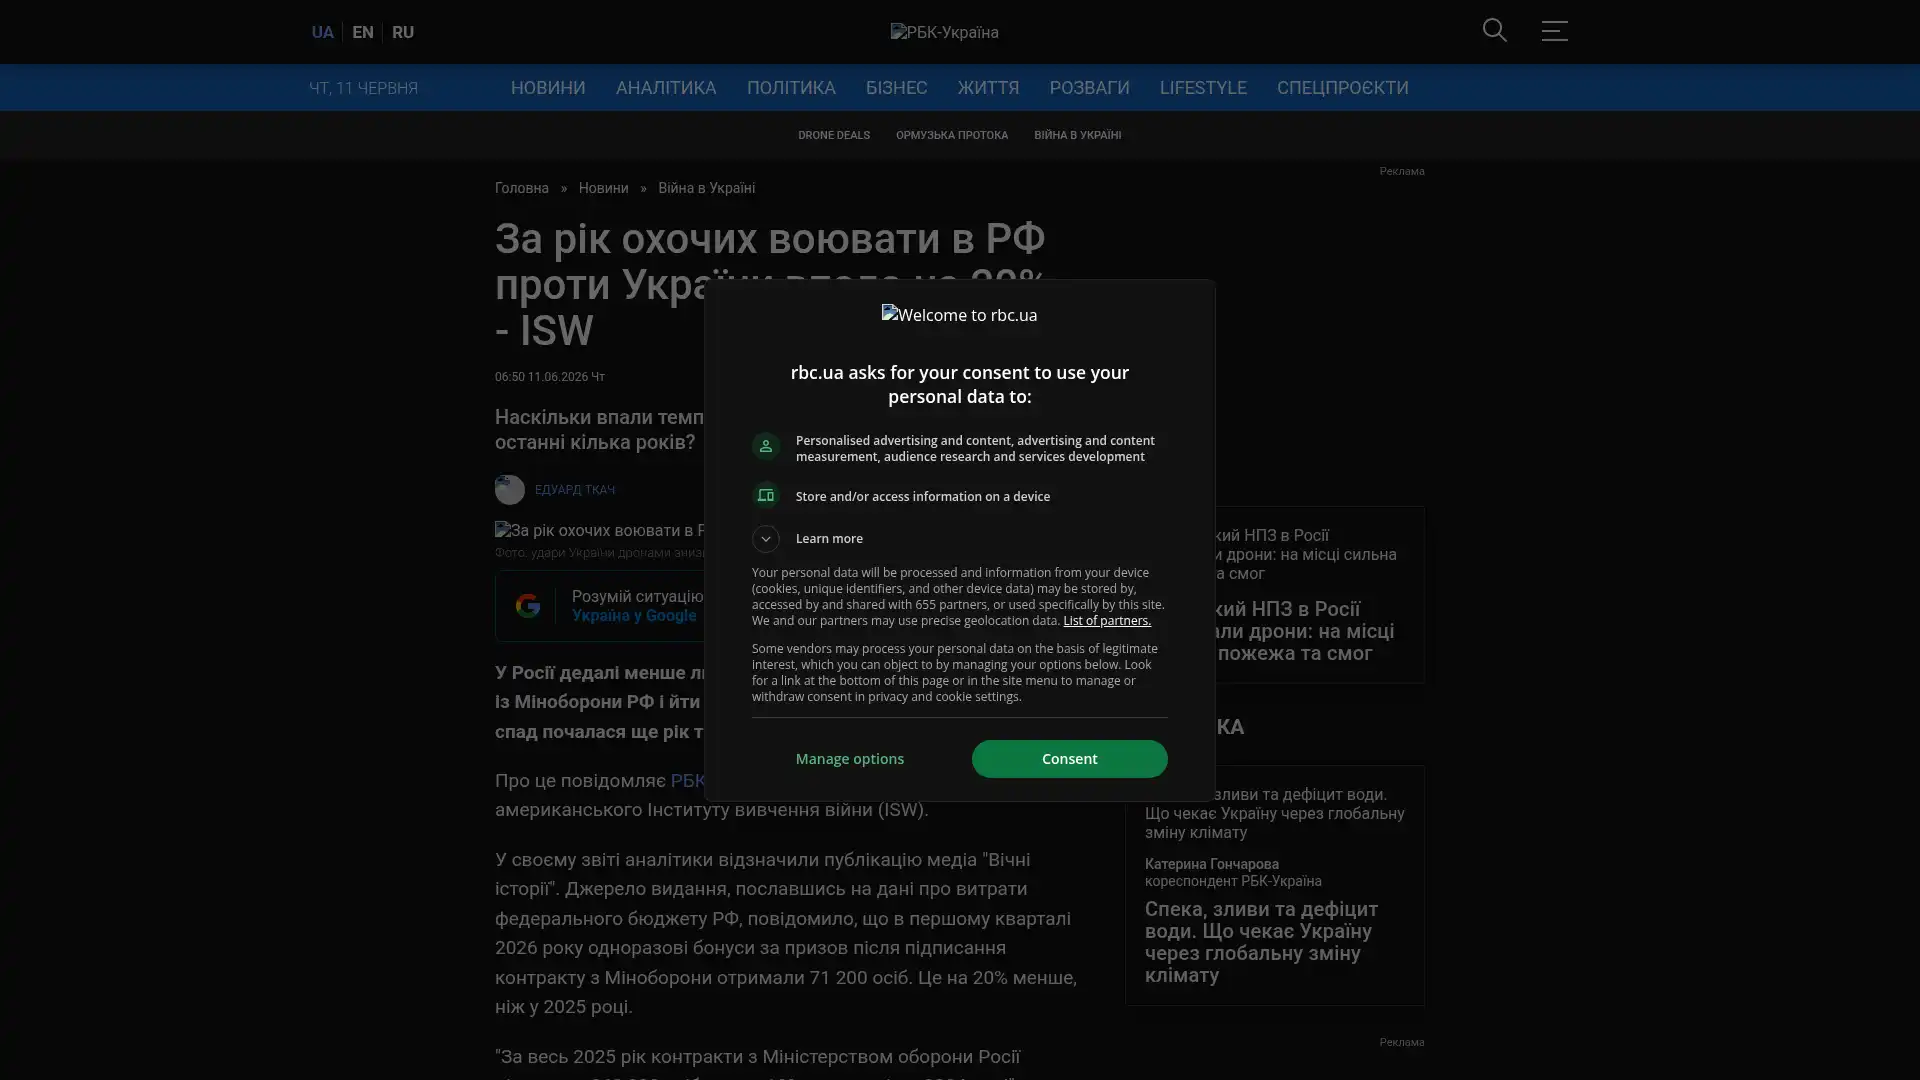The image size is (1920, 1080).
Task: Click the personalised advertising person icon
Action: point(766,446)
